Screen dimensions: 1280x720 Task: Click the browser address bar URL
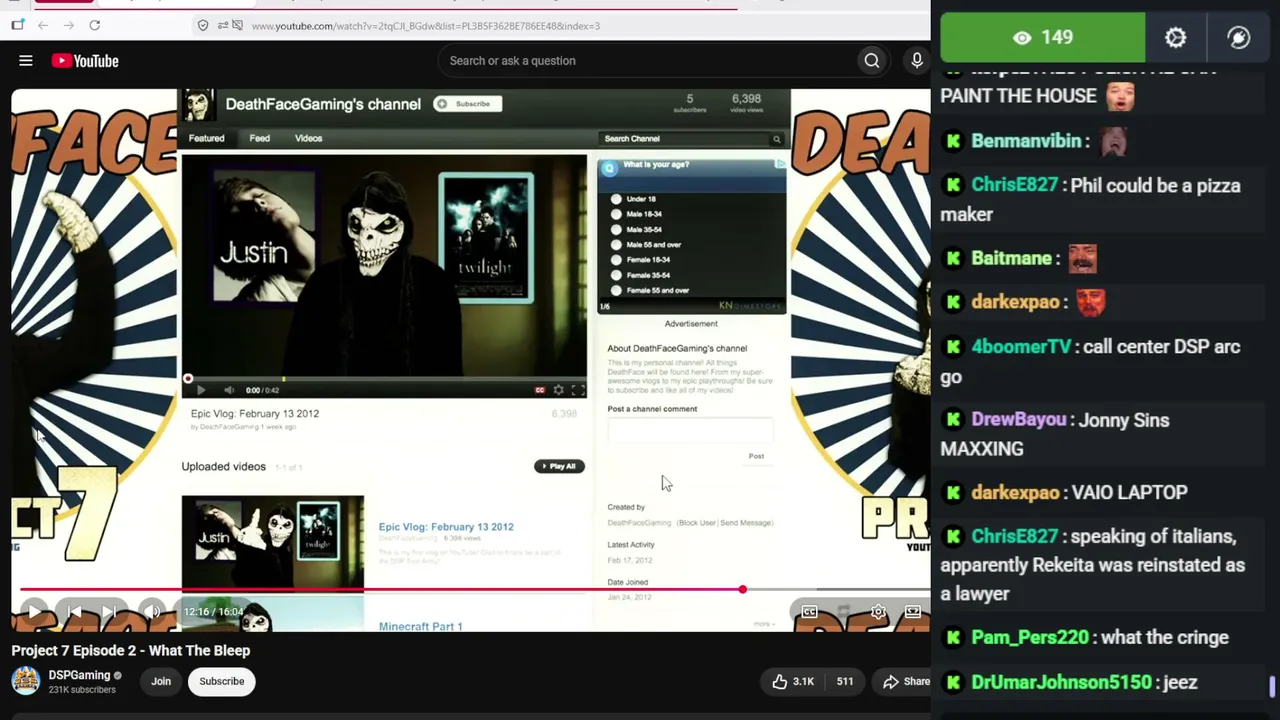(426, 25)
